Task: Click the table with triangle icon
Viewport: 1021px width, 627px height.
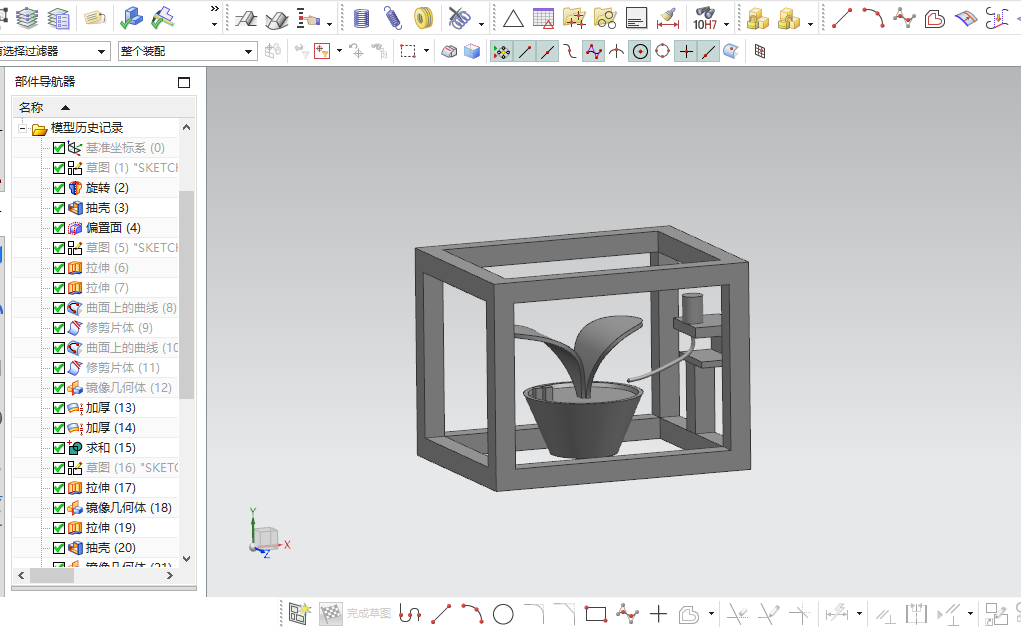Action: tap(543, 18)
